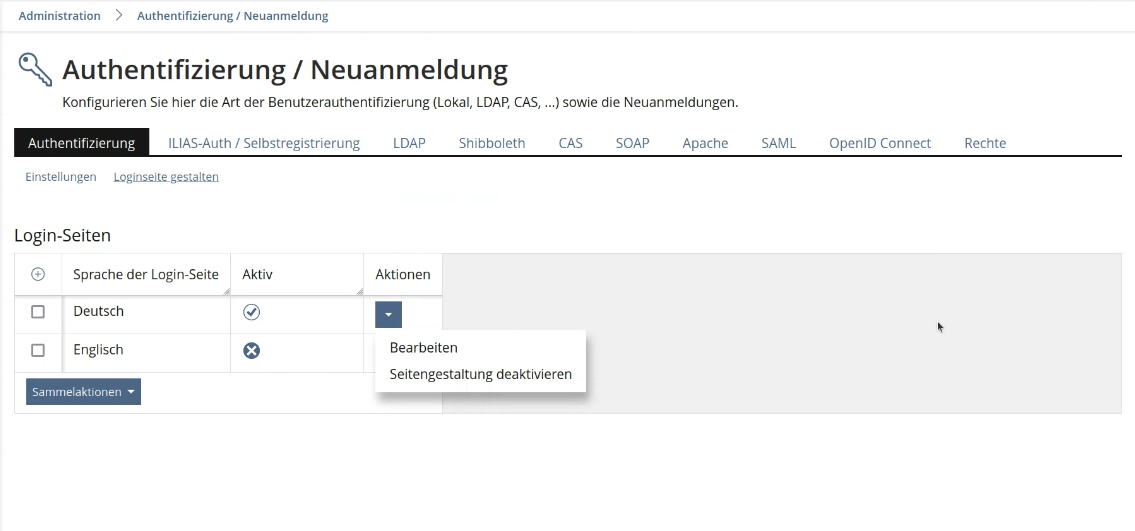The width and height of the screenshot is (1135, 531).
Task: Open the ILIAS-Auth / Selbstregistrierung tab
Action: [264, 143]
